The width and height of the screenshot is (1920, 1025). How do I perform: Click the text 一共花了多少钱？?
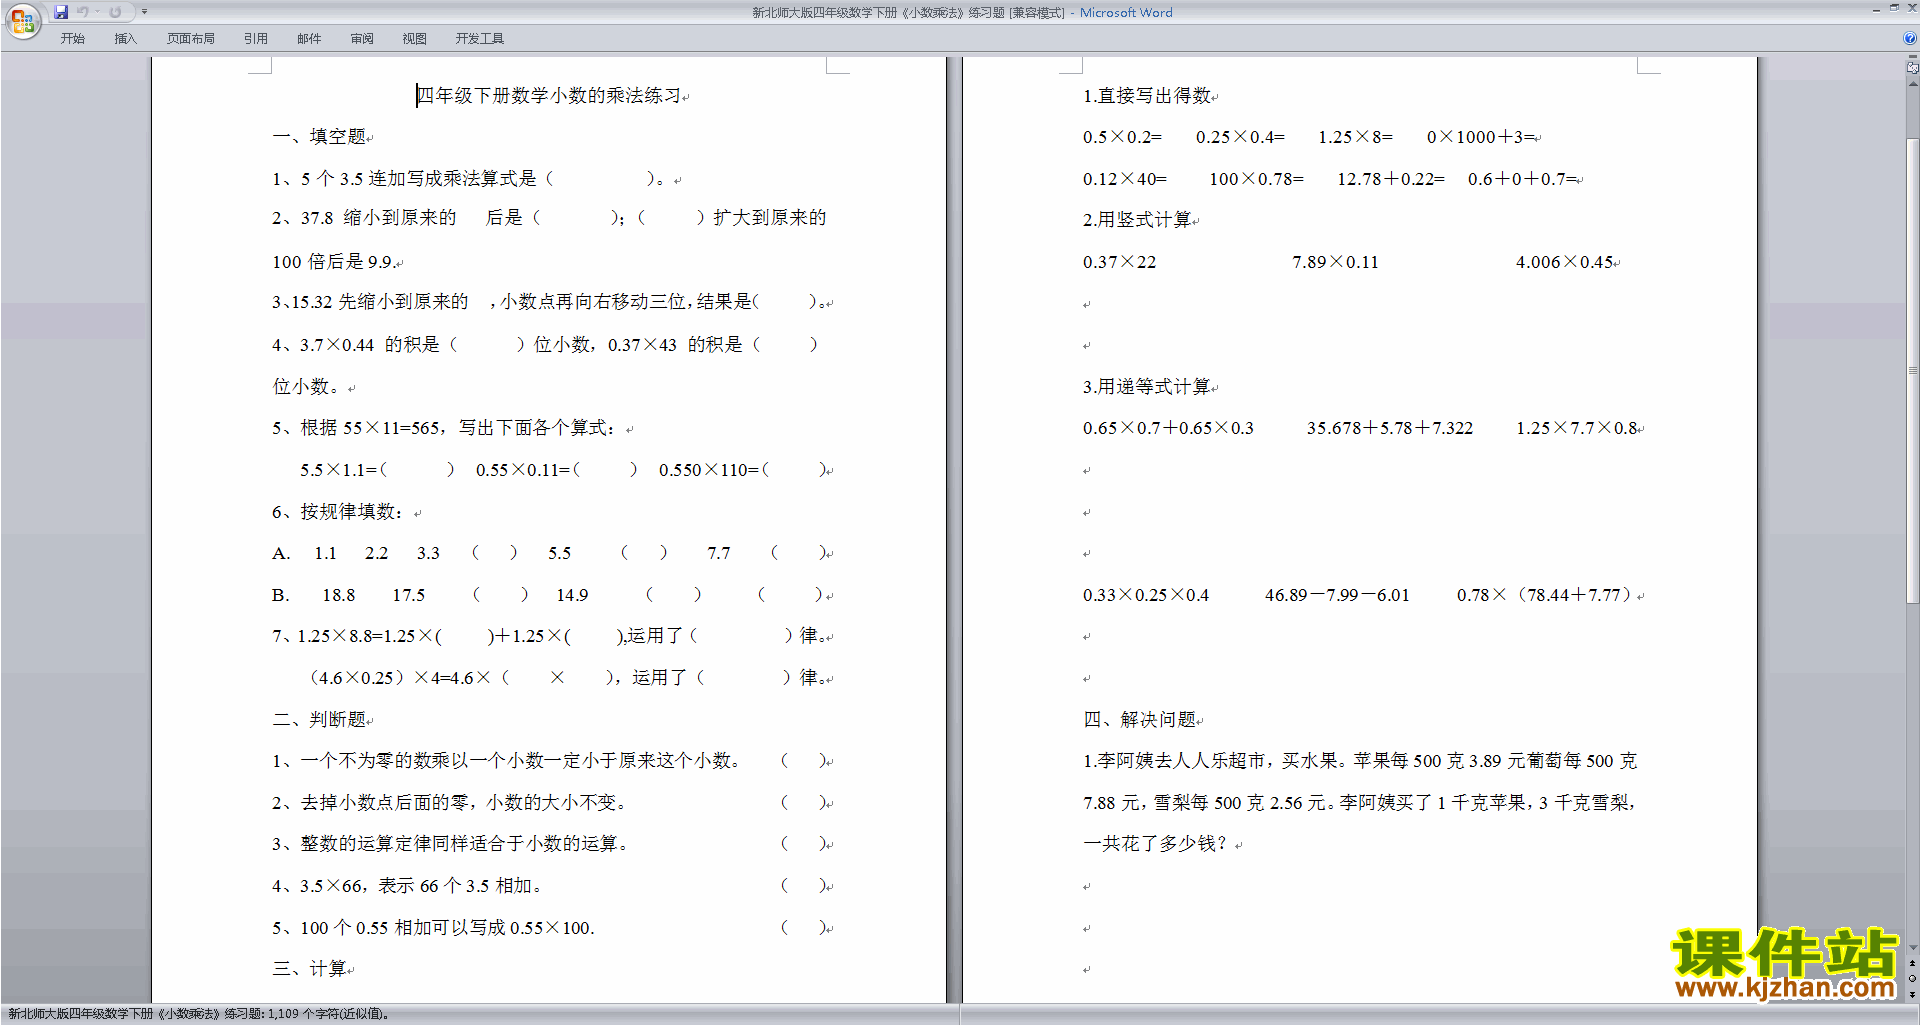(x=1155, y=844)
